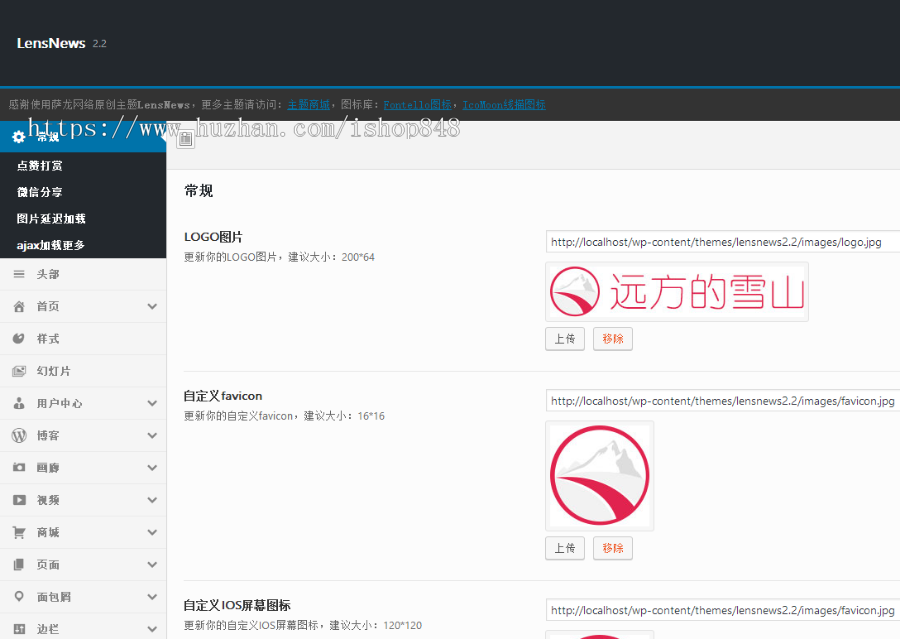The width and height of the screenshot is (900, 639).
Task: Click the 样式 palette icon
Action: coord(19,339)
